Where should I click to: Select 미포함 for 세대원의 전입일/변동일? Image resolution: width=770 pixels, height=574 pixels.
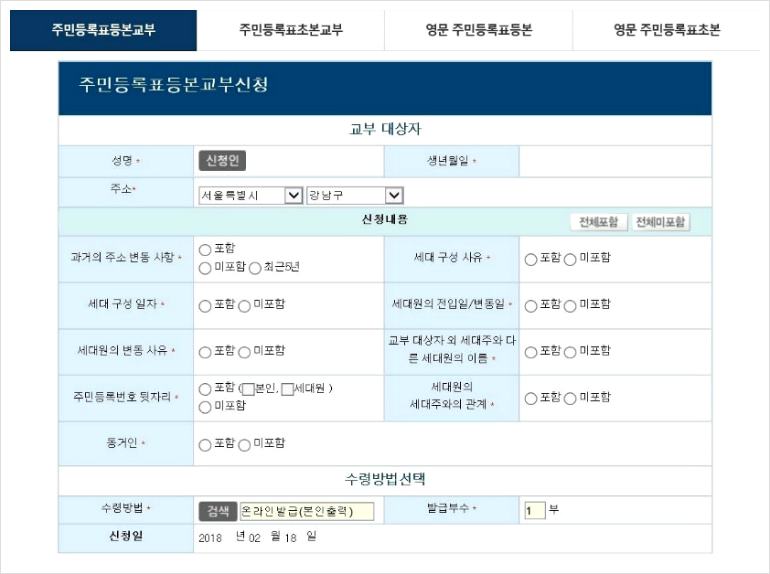570,306
